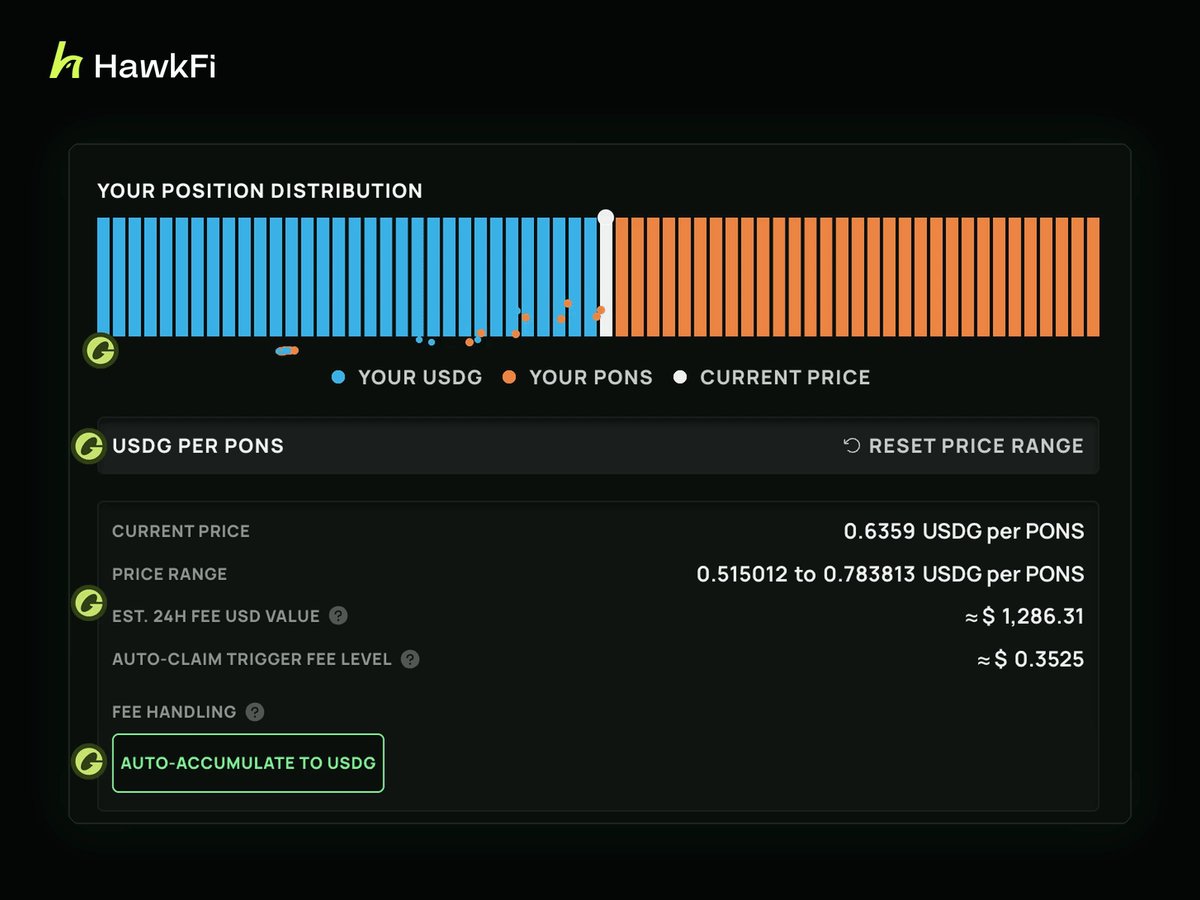The width and height of the screenshot is (1200, 900).
Task: Click the green marker next to USDG PER PONS
Action: [90, 446]
